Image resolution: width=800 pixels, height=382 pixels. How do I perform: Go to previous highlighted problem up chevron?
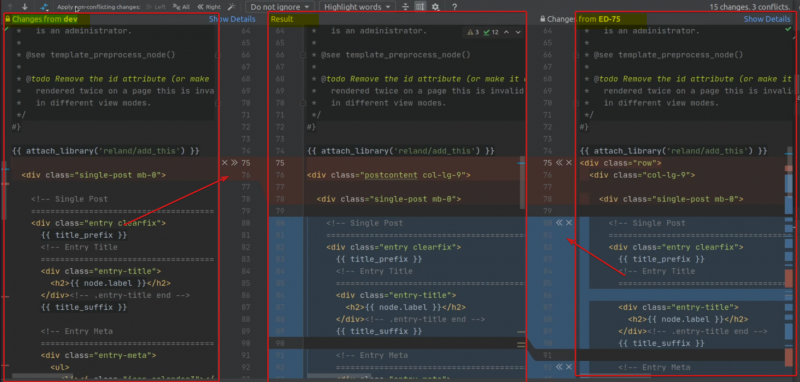[507, 32]
